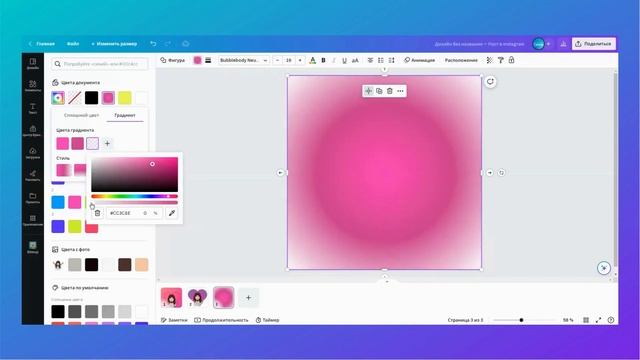640x360 pixels.
Task: Enter fullscreen presentation mode
Action: click(598, 320)
